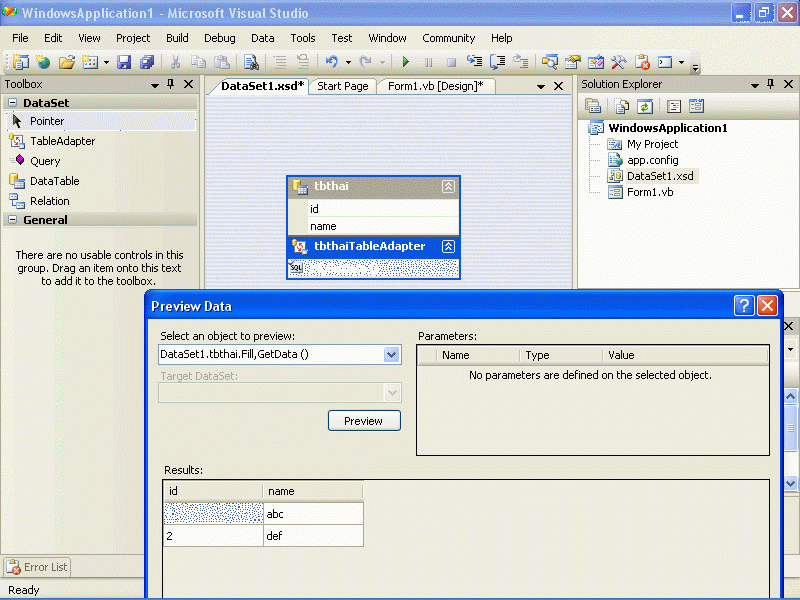Collapse the DataSet toolbox group
The image size is (800, 600).
[13, 103]
